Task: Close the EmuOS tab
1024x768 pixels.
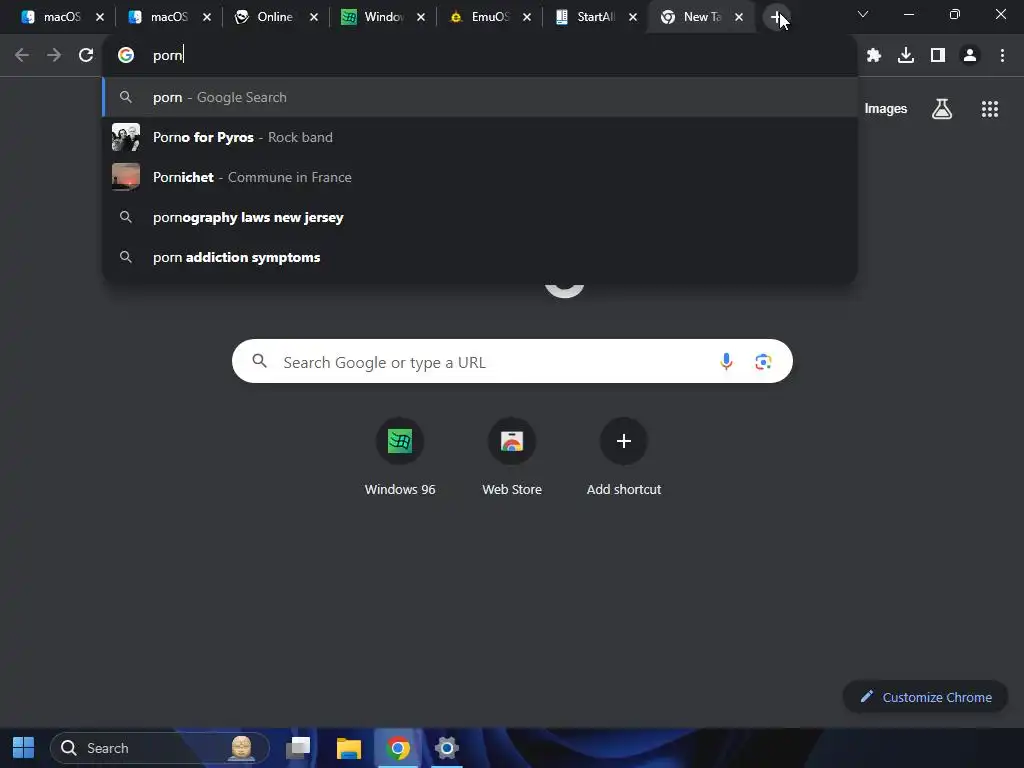Action: click(x=527, y=17)
